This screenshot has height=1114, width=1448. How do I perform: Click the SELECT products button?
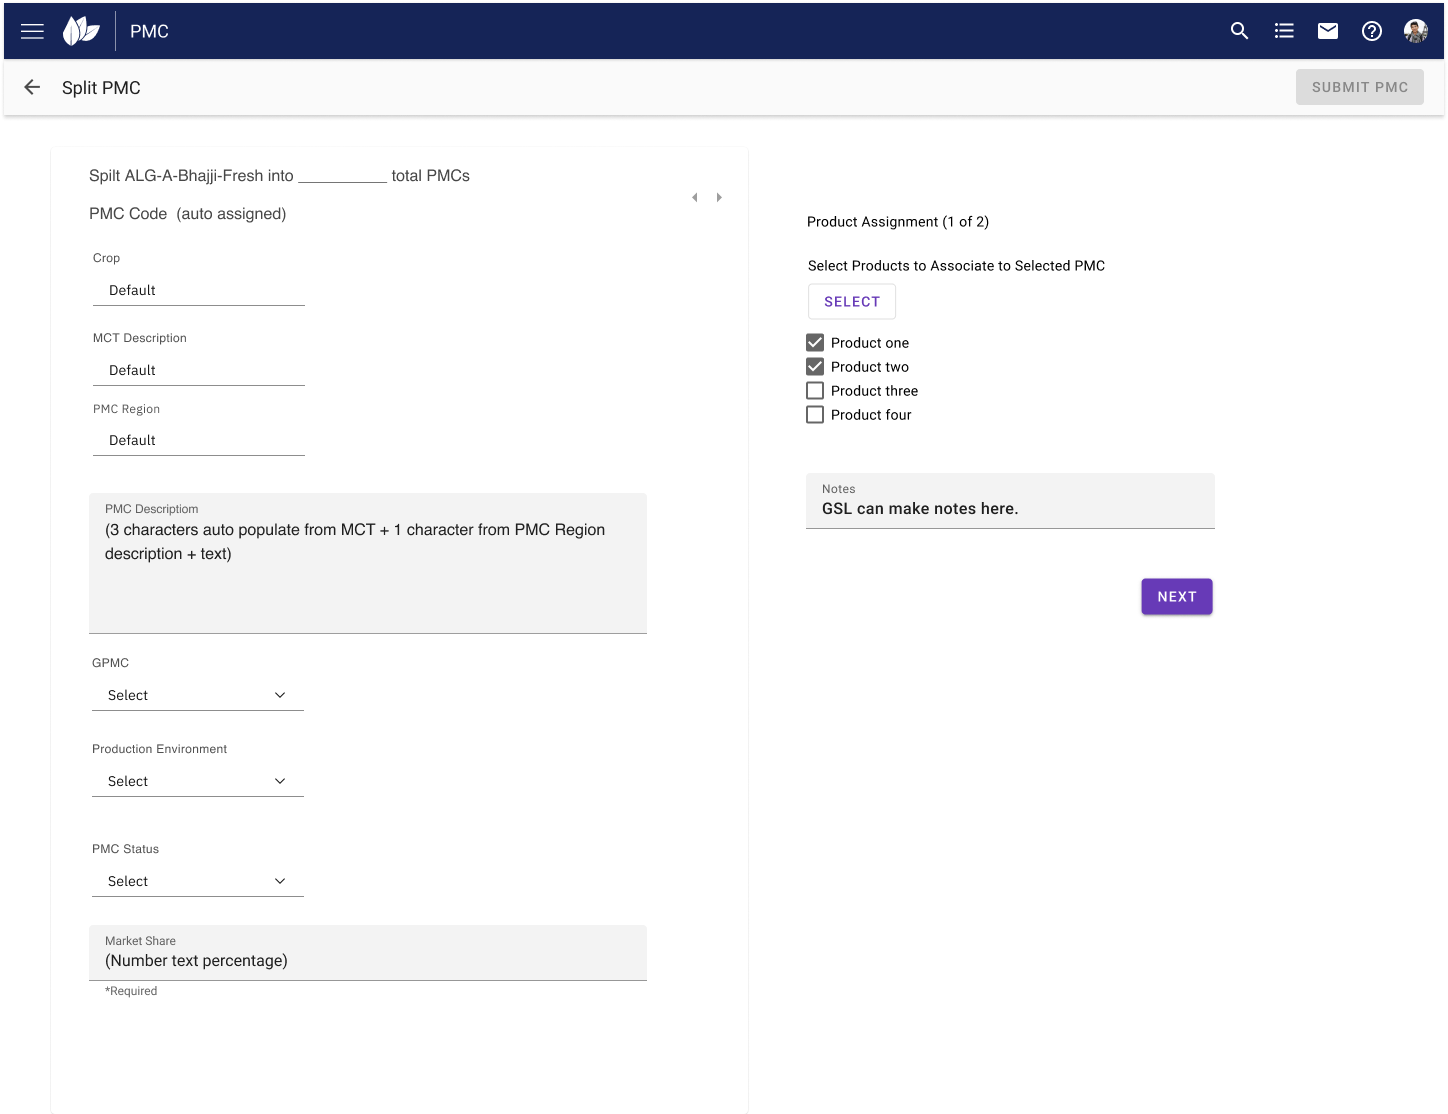(851, 302)
